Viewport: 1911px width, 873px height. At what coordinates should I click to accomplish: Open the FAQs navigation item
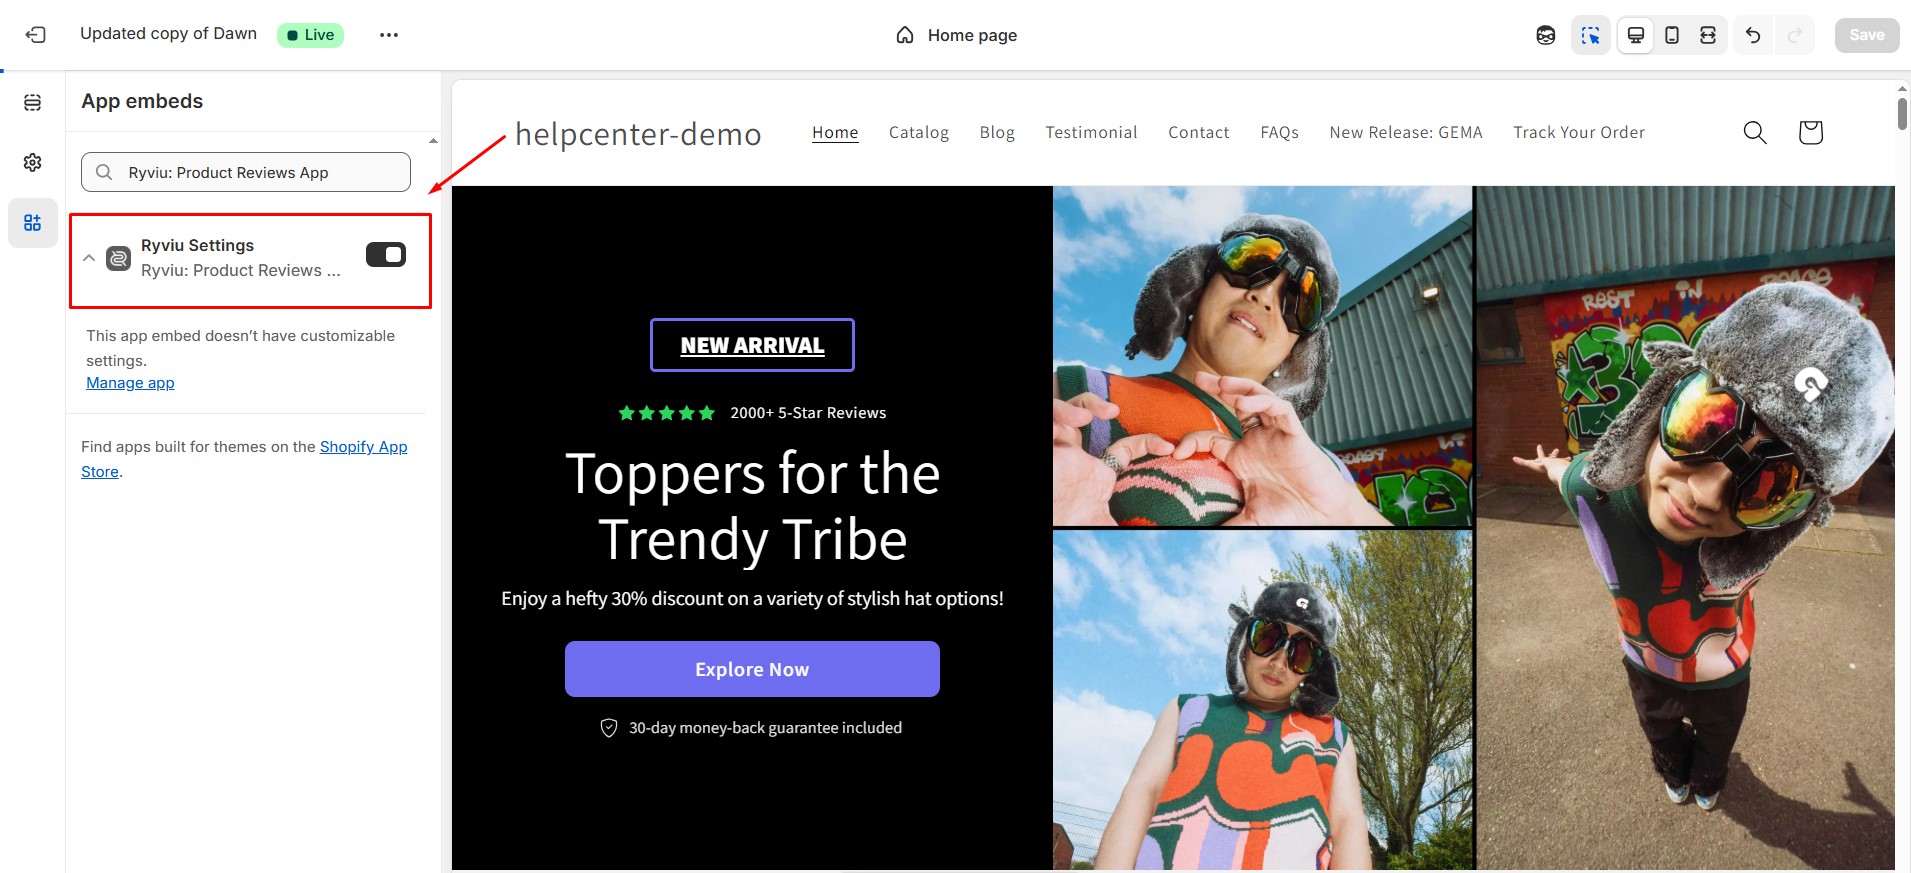tap(1279, 132)
